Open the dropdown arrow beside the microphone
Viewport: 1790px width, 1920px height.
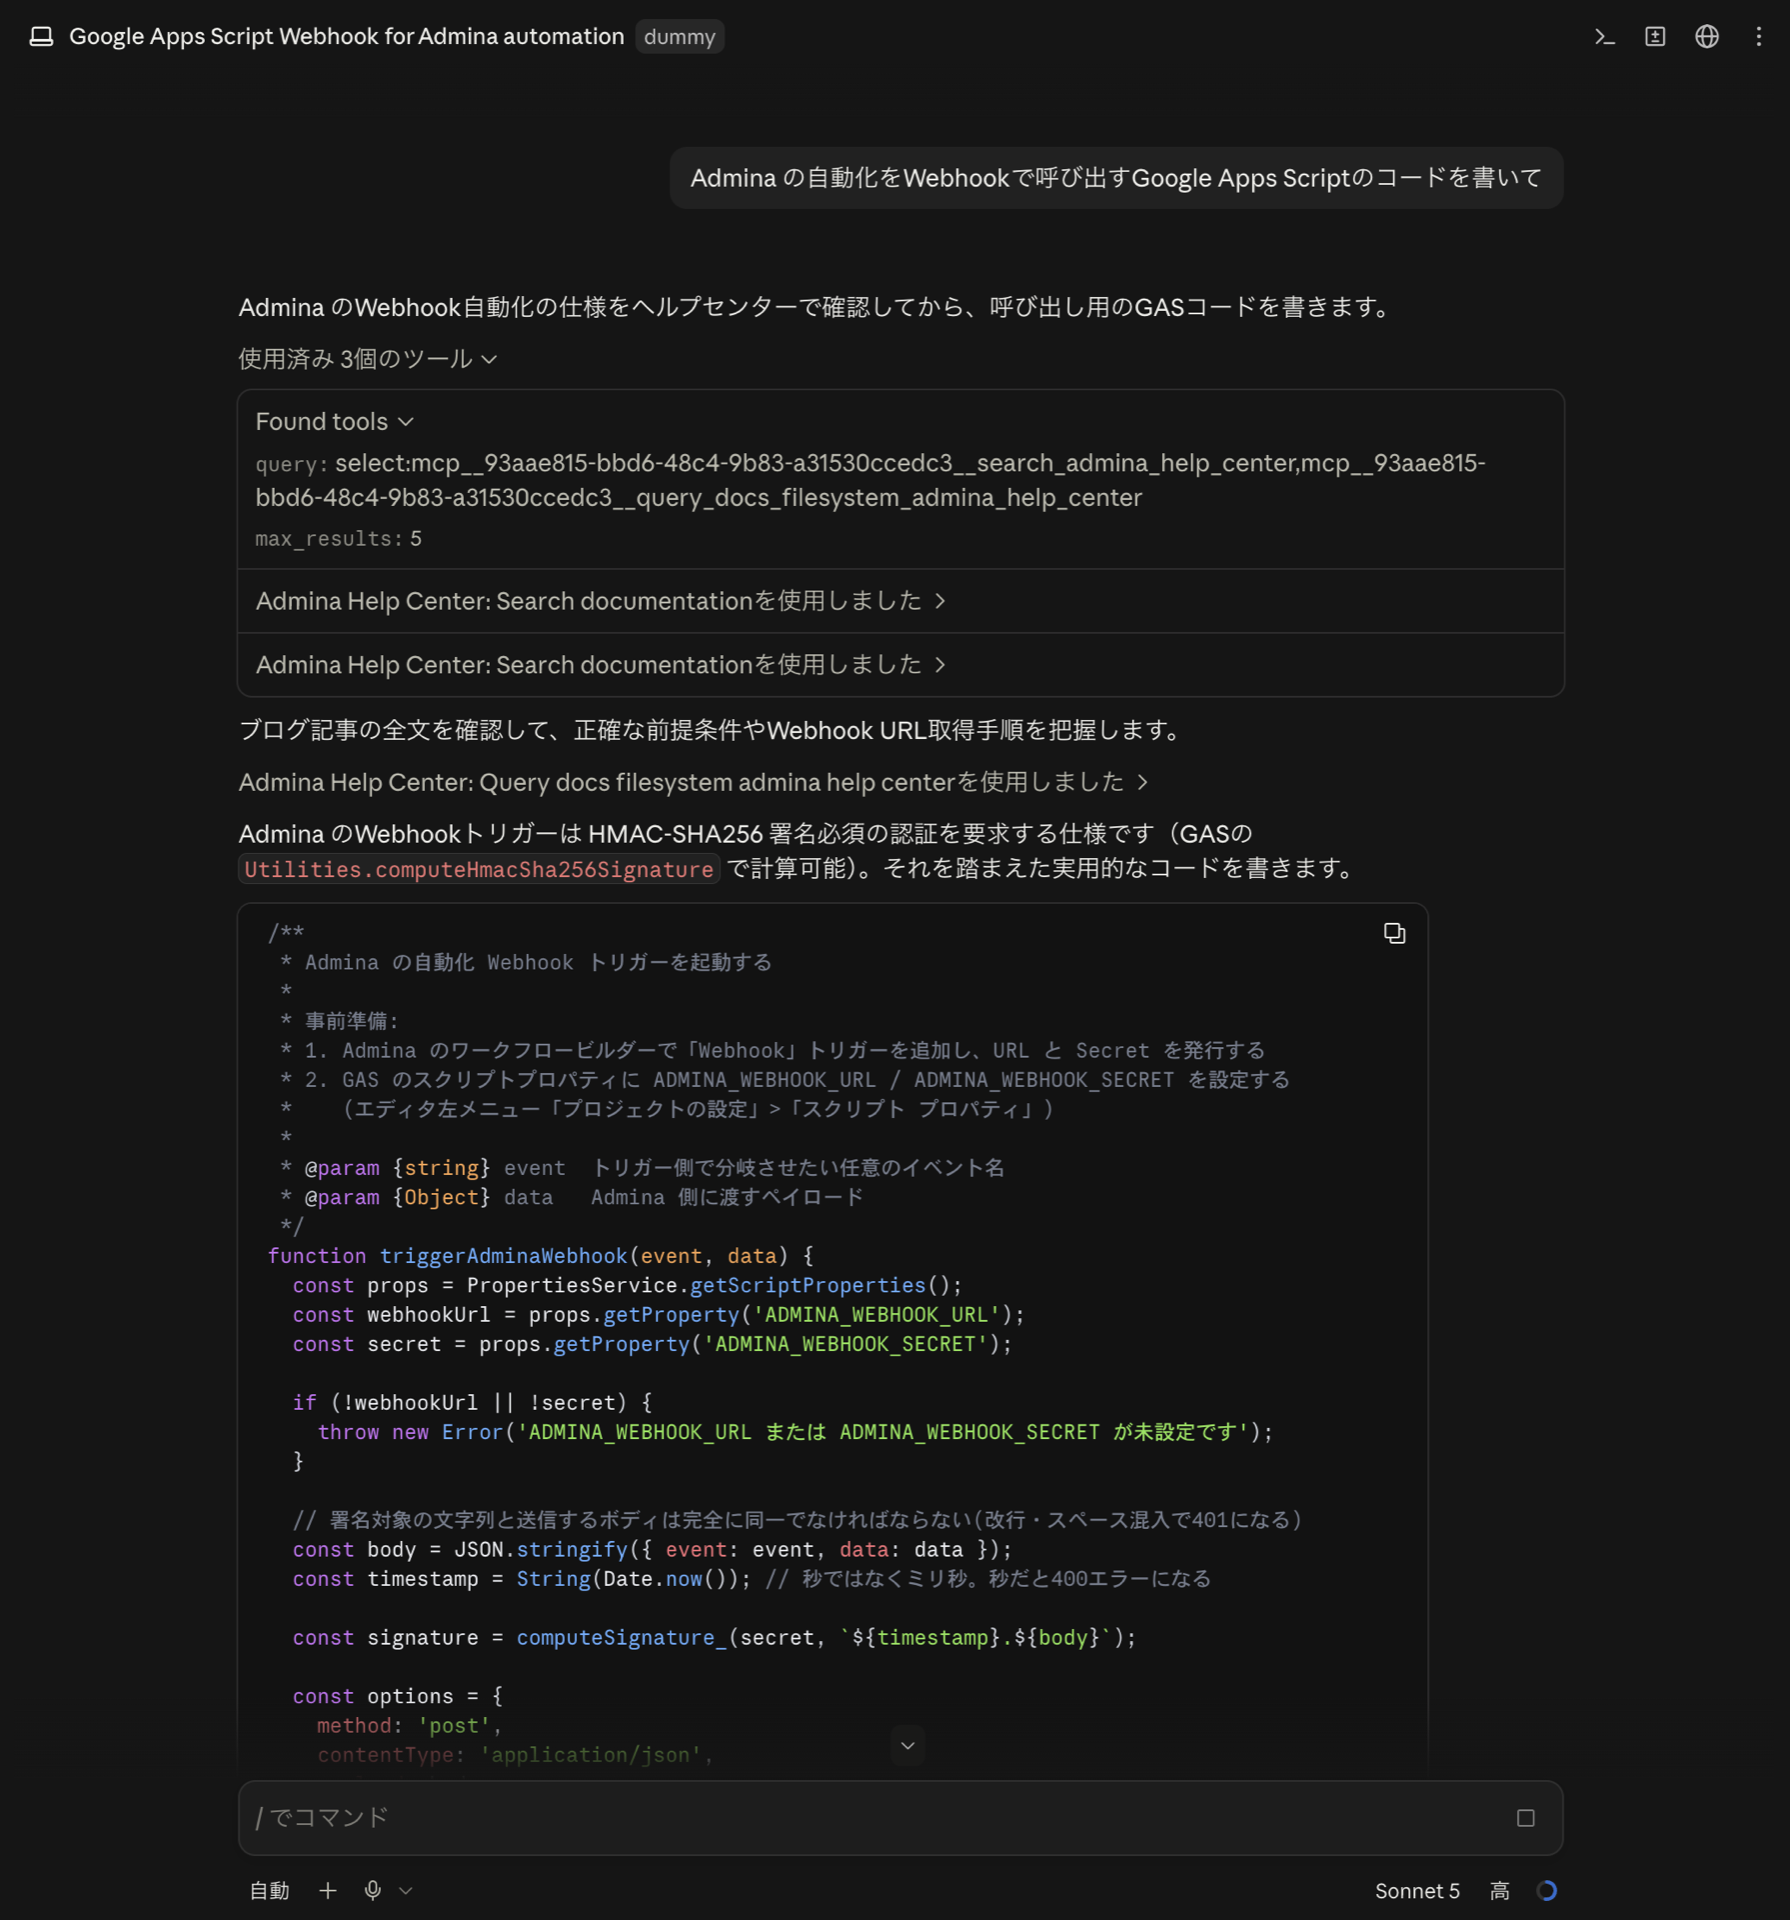pos(405,1890)
